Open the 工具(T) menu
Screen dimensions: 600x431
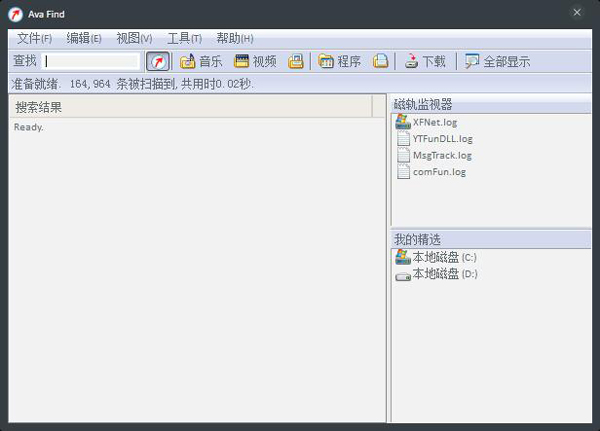[x=184, y=38]
